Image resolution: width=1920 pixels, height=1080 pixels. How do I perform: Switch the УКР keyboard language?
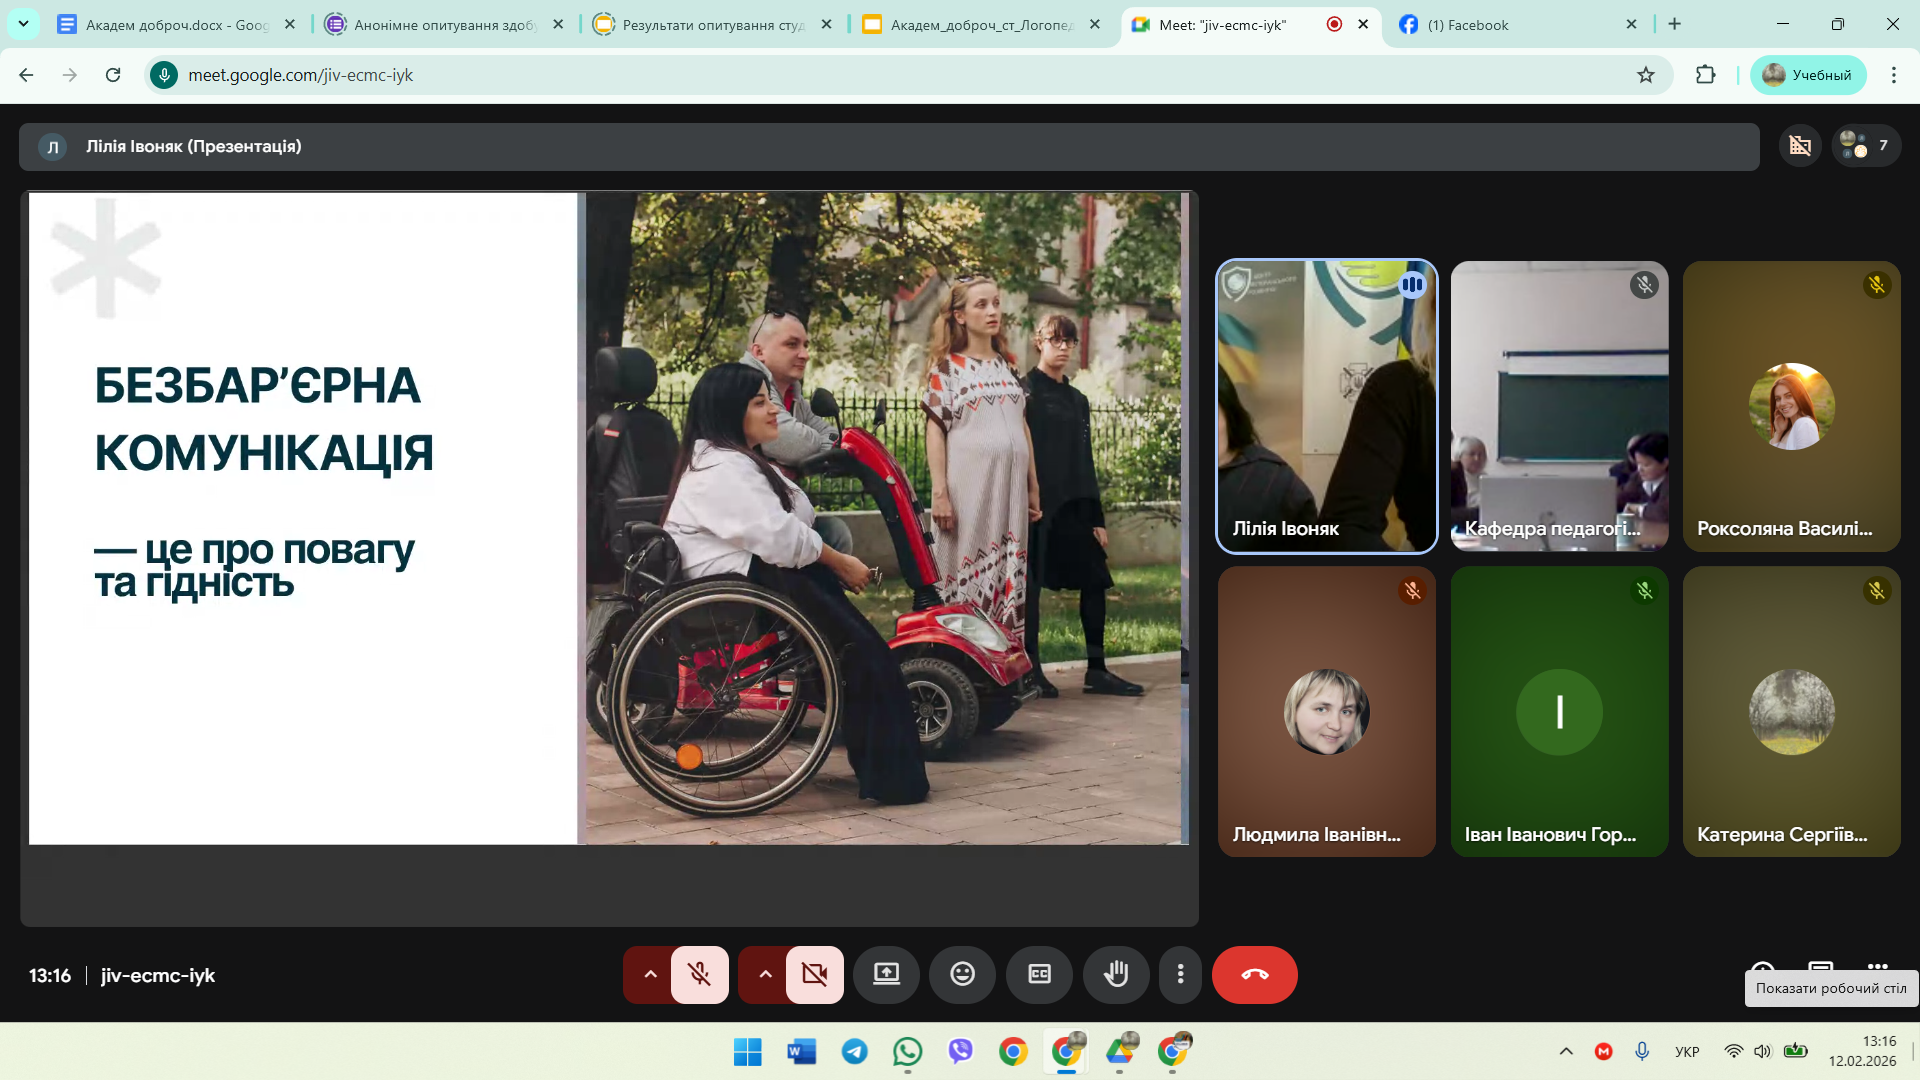click(x=1687, y=1052)
